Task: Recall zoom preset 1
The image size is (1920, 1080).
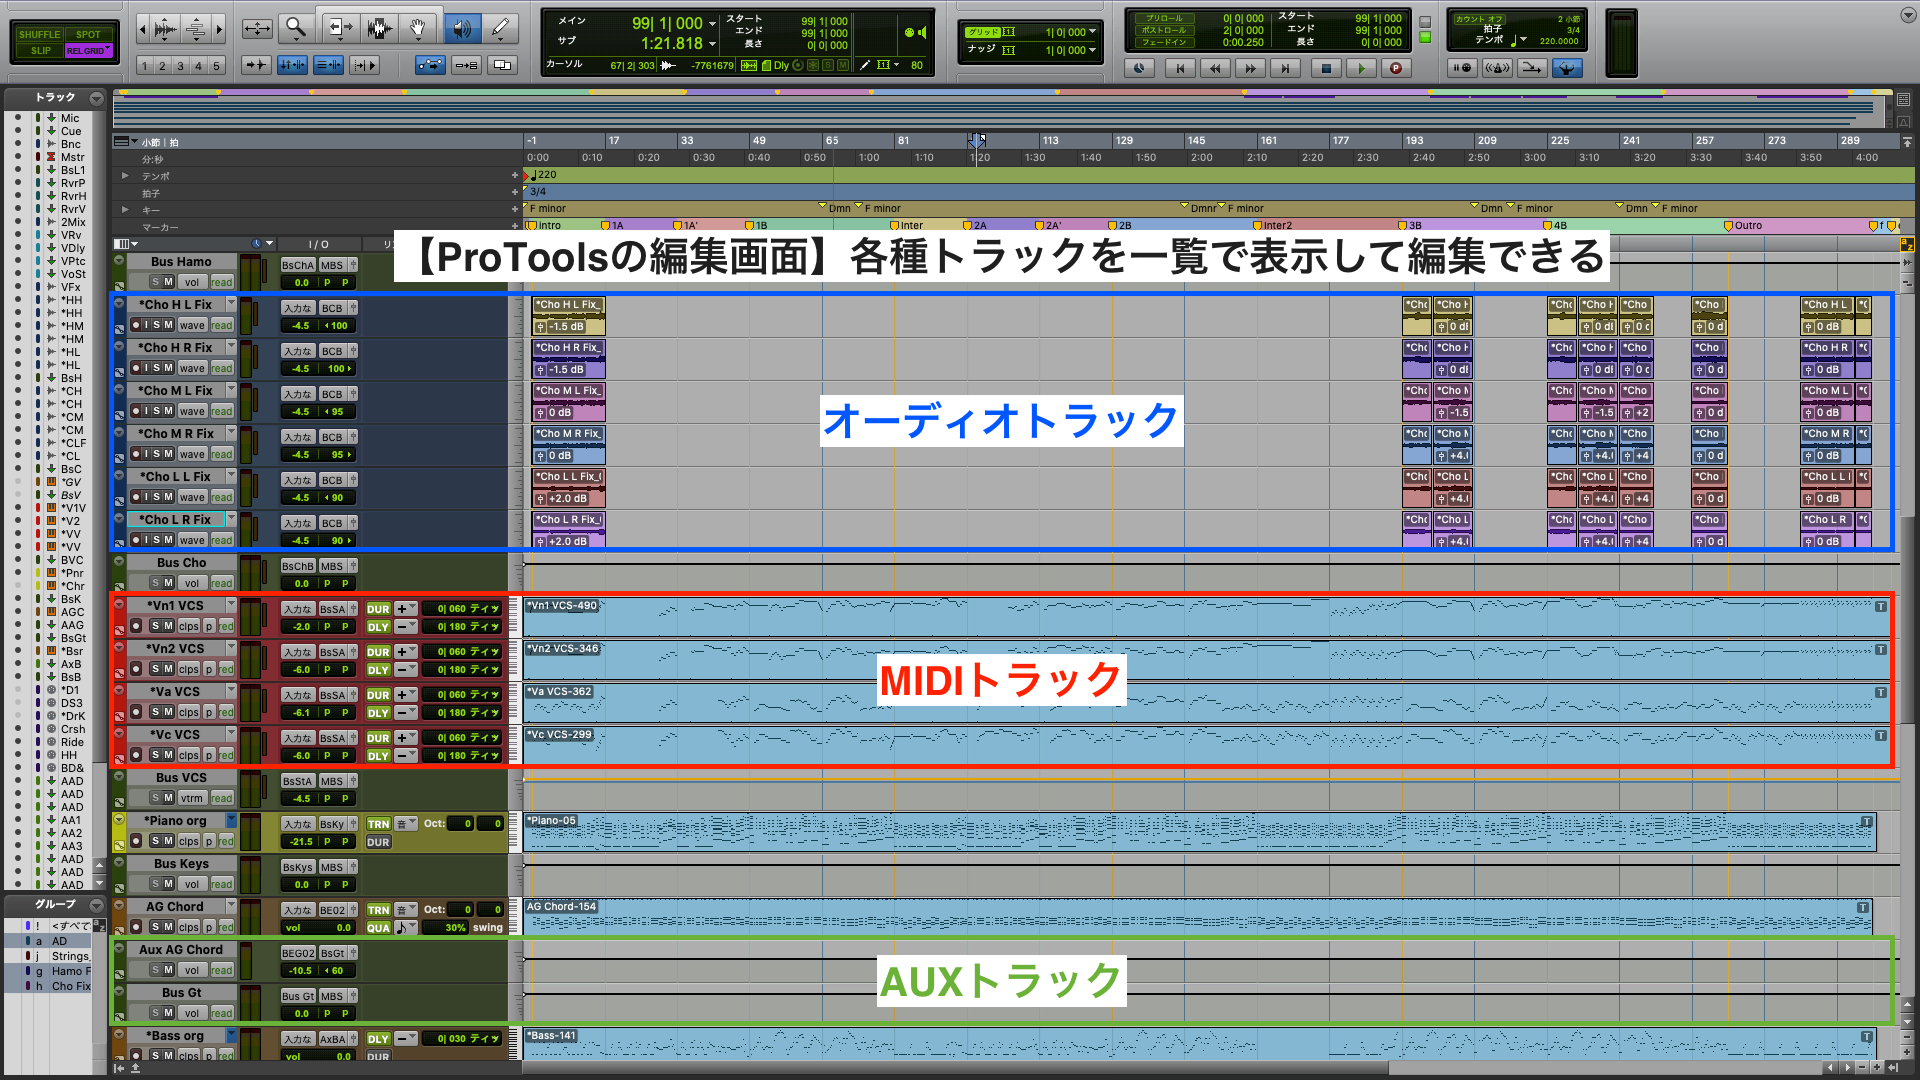Action: pyautogui.click(x=144, y=66)
